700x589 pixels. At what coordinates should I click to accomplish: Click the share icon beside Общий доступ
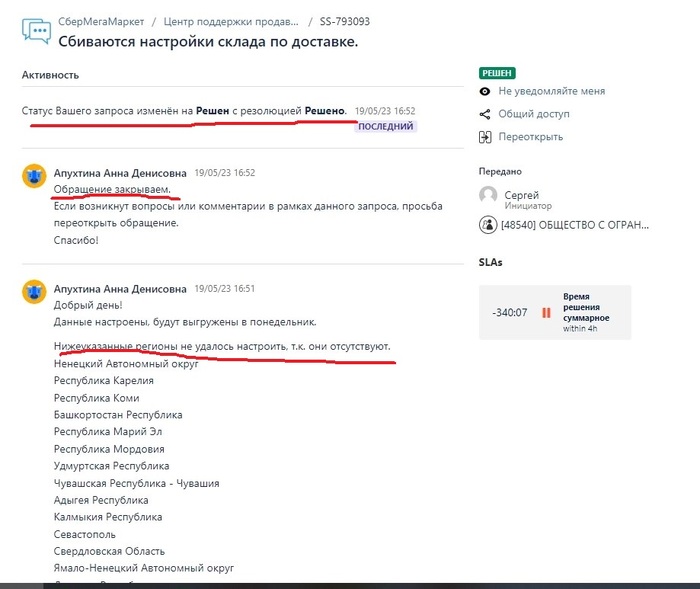[486, 114]
